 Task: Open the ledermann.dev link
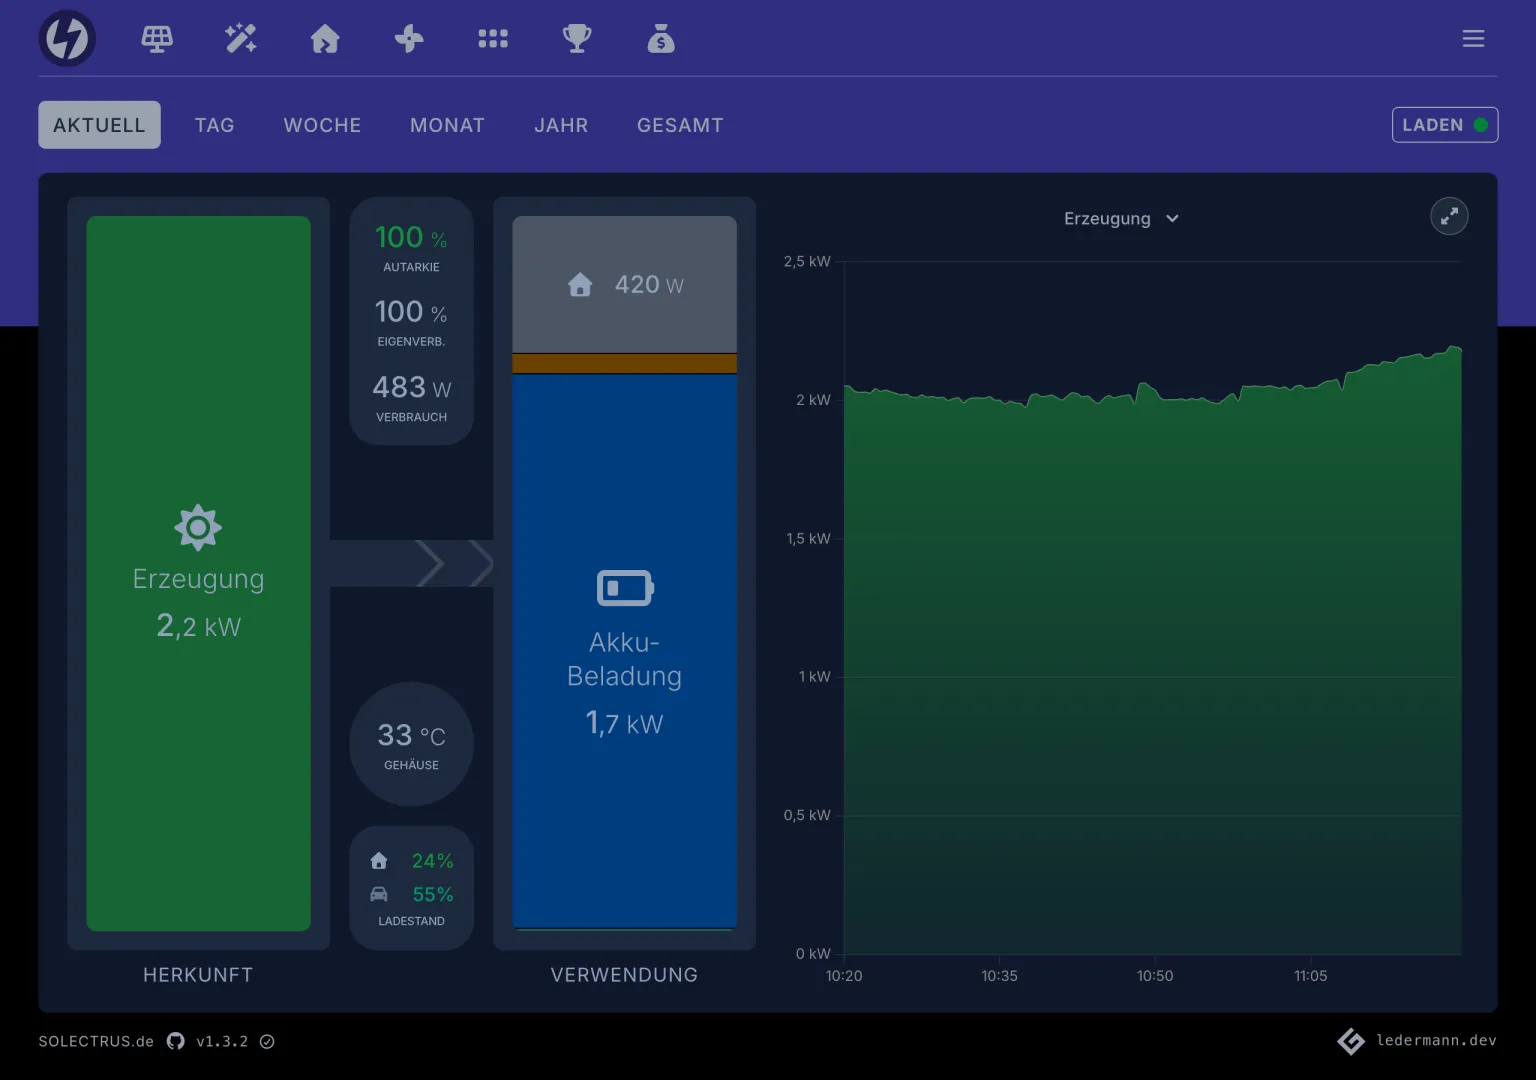coord(1436,1041)
